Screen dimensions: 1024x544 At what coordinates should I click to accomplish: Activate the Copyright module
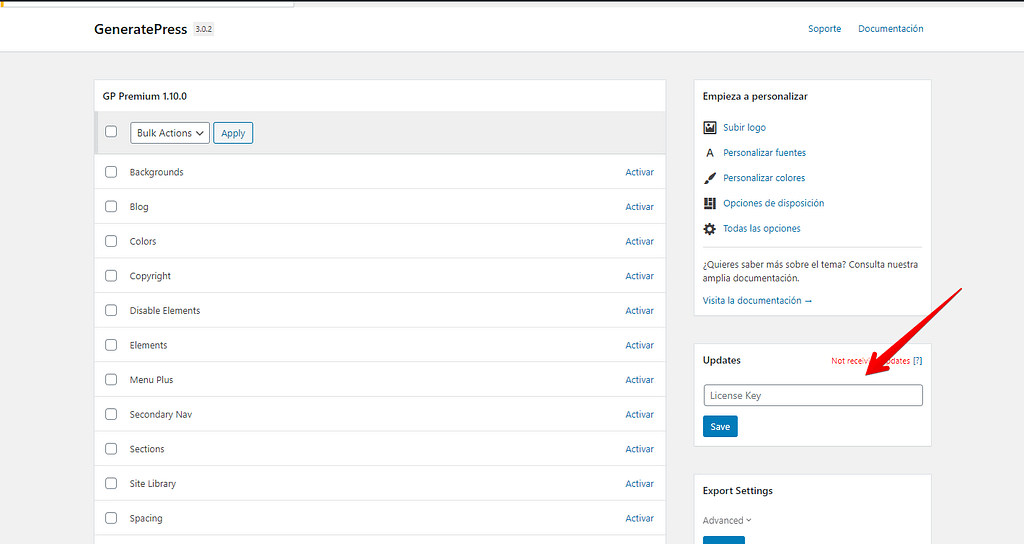(639, 276)
